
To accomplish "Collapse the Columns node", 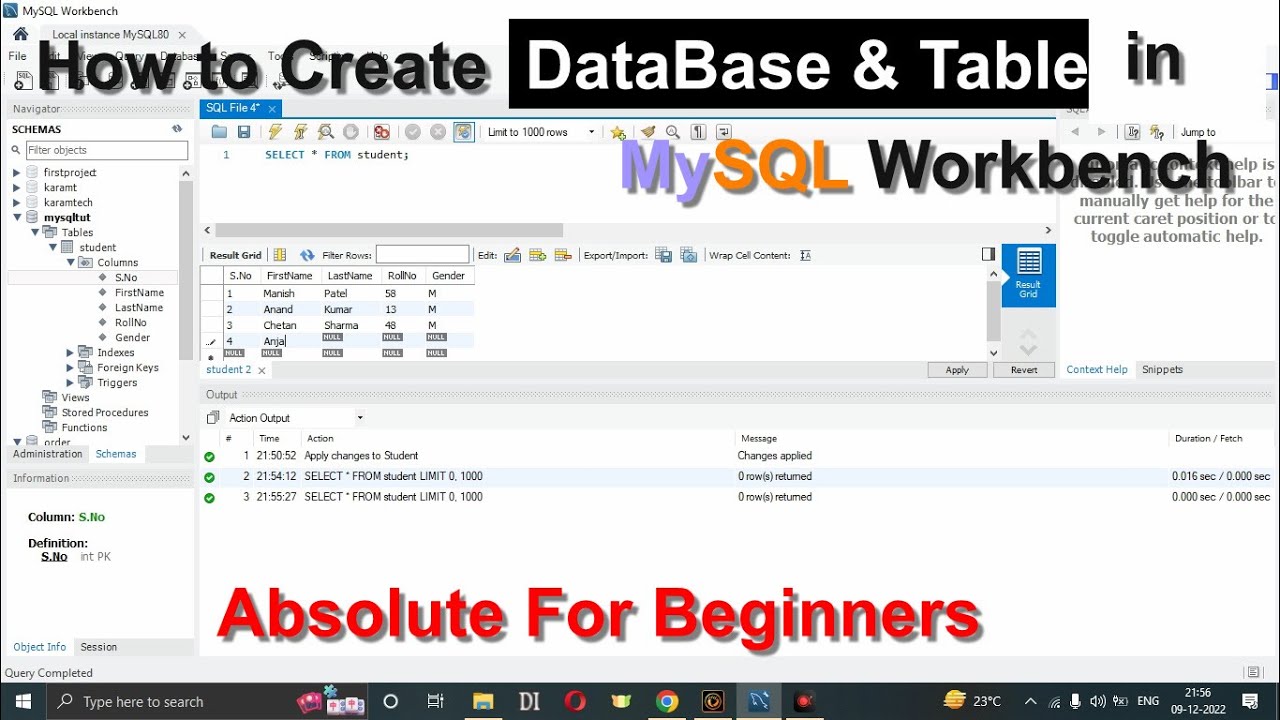I will click(70, 262).
